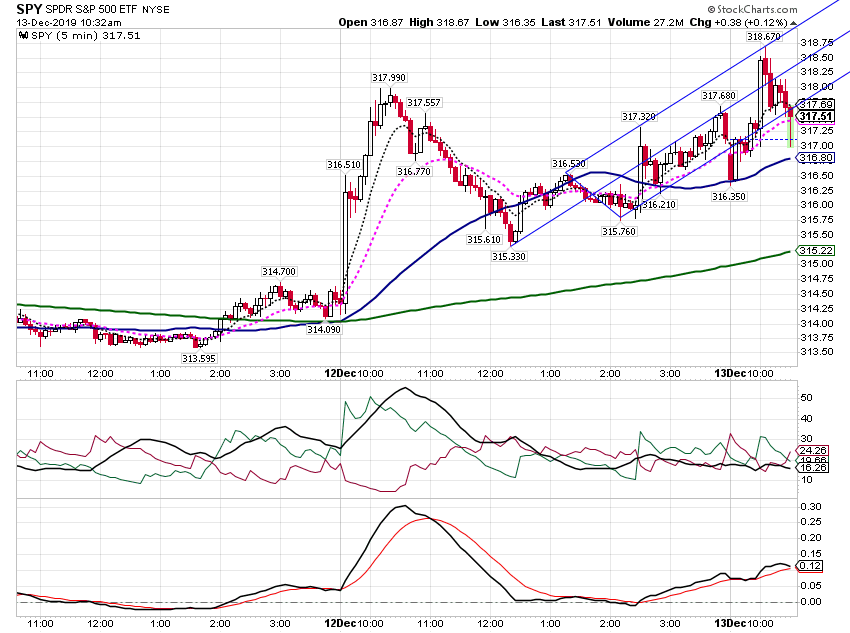The image size is (850, 633).
Task: Click the 315.330 swing low annotation
Action: click(509, 256)
